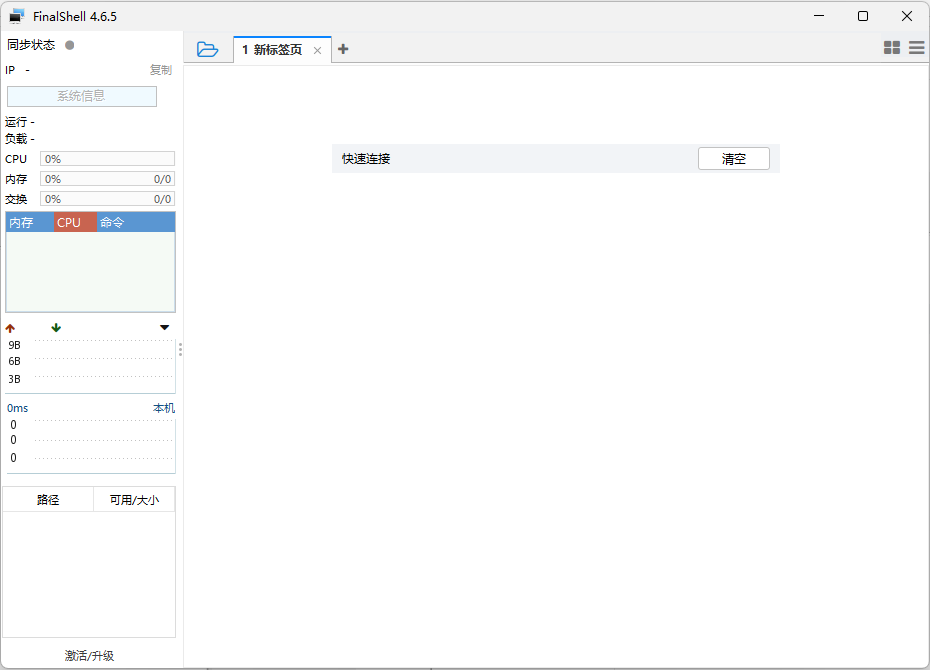Close the 新标签页 tab
The image size is (930, 670).
click(x=317, y=50)
